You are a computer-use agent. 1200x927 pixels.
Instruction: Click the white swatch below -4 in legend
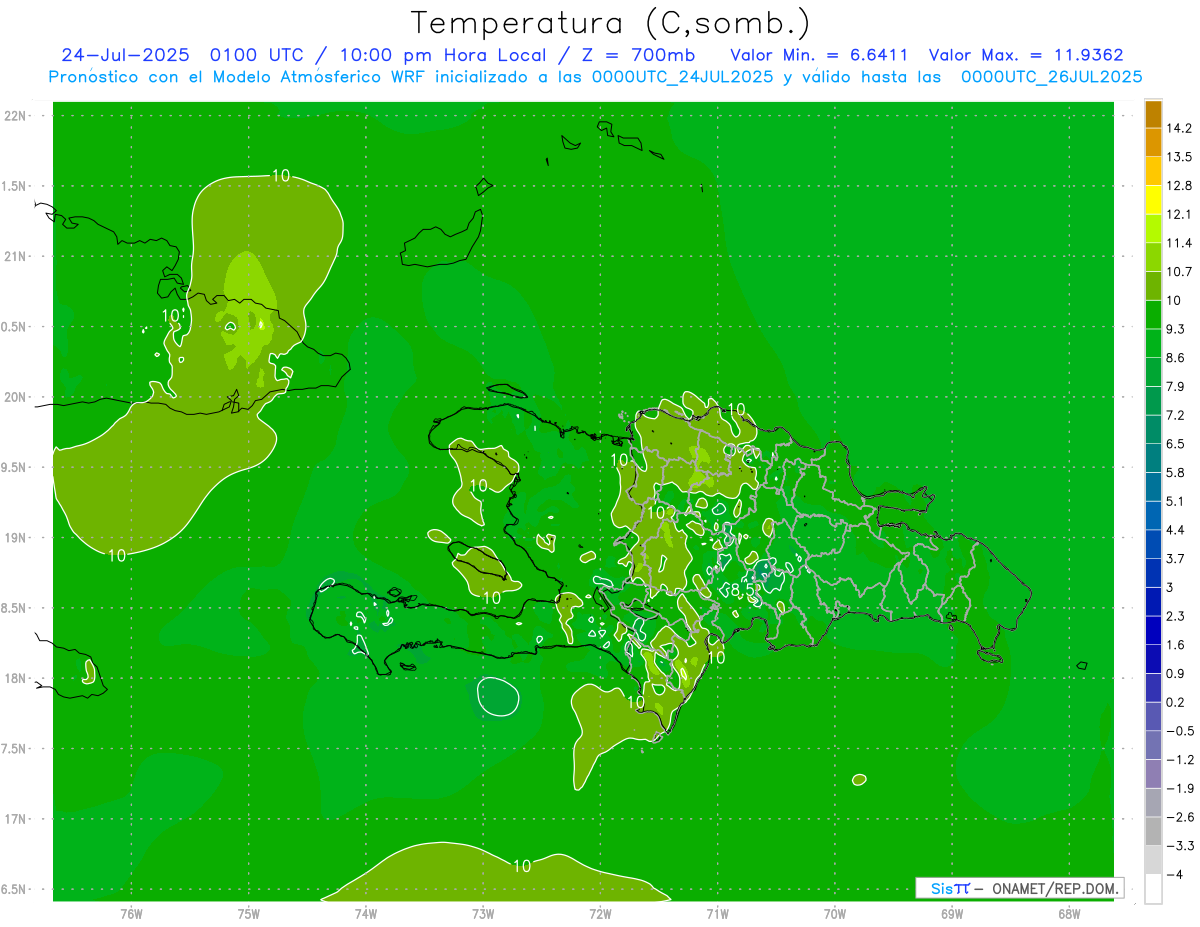[1153, 889]
